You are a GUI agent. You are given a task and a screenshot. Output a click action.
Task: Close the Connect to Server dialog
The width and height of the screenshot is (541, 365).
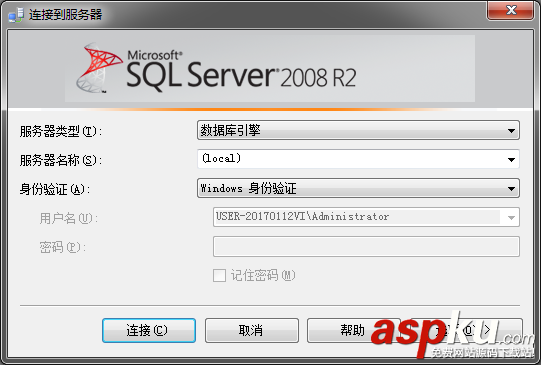tap(511, 10)
